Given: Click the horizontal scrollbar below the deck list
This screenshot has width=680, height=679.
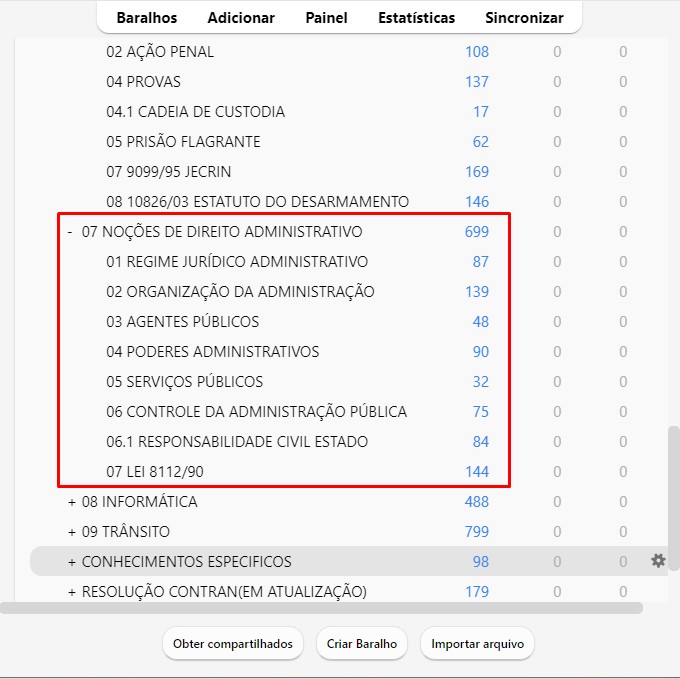Looking at the screenshot, I should [x=321, y=608].
